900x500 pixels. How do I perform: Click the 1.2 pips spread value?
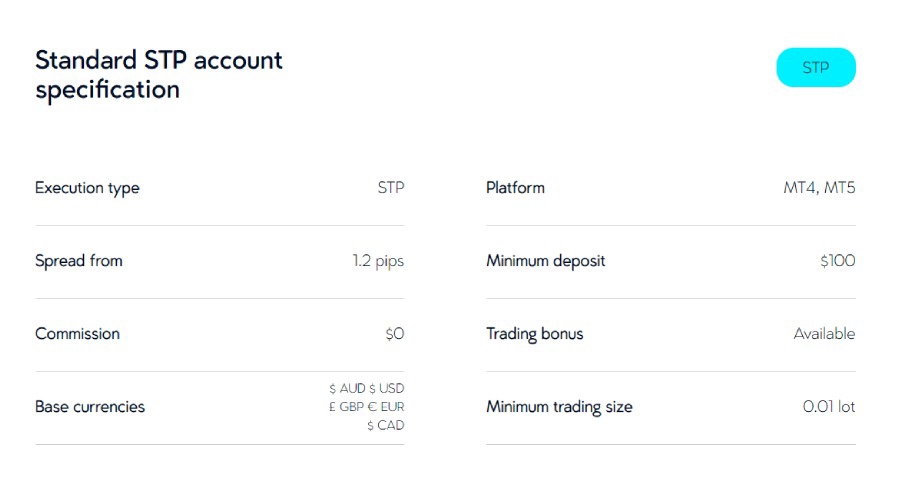coord(378,261)
